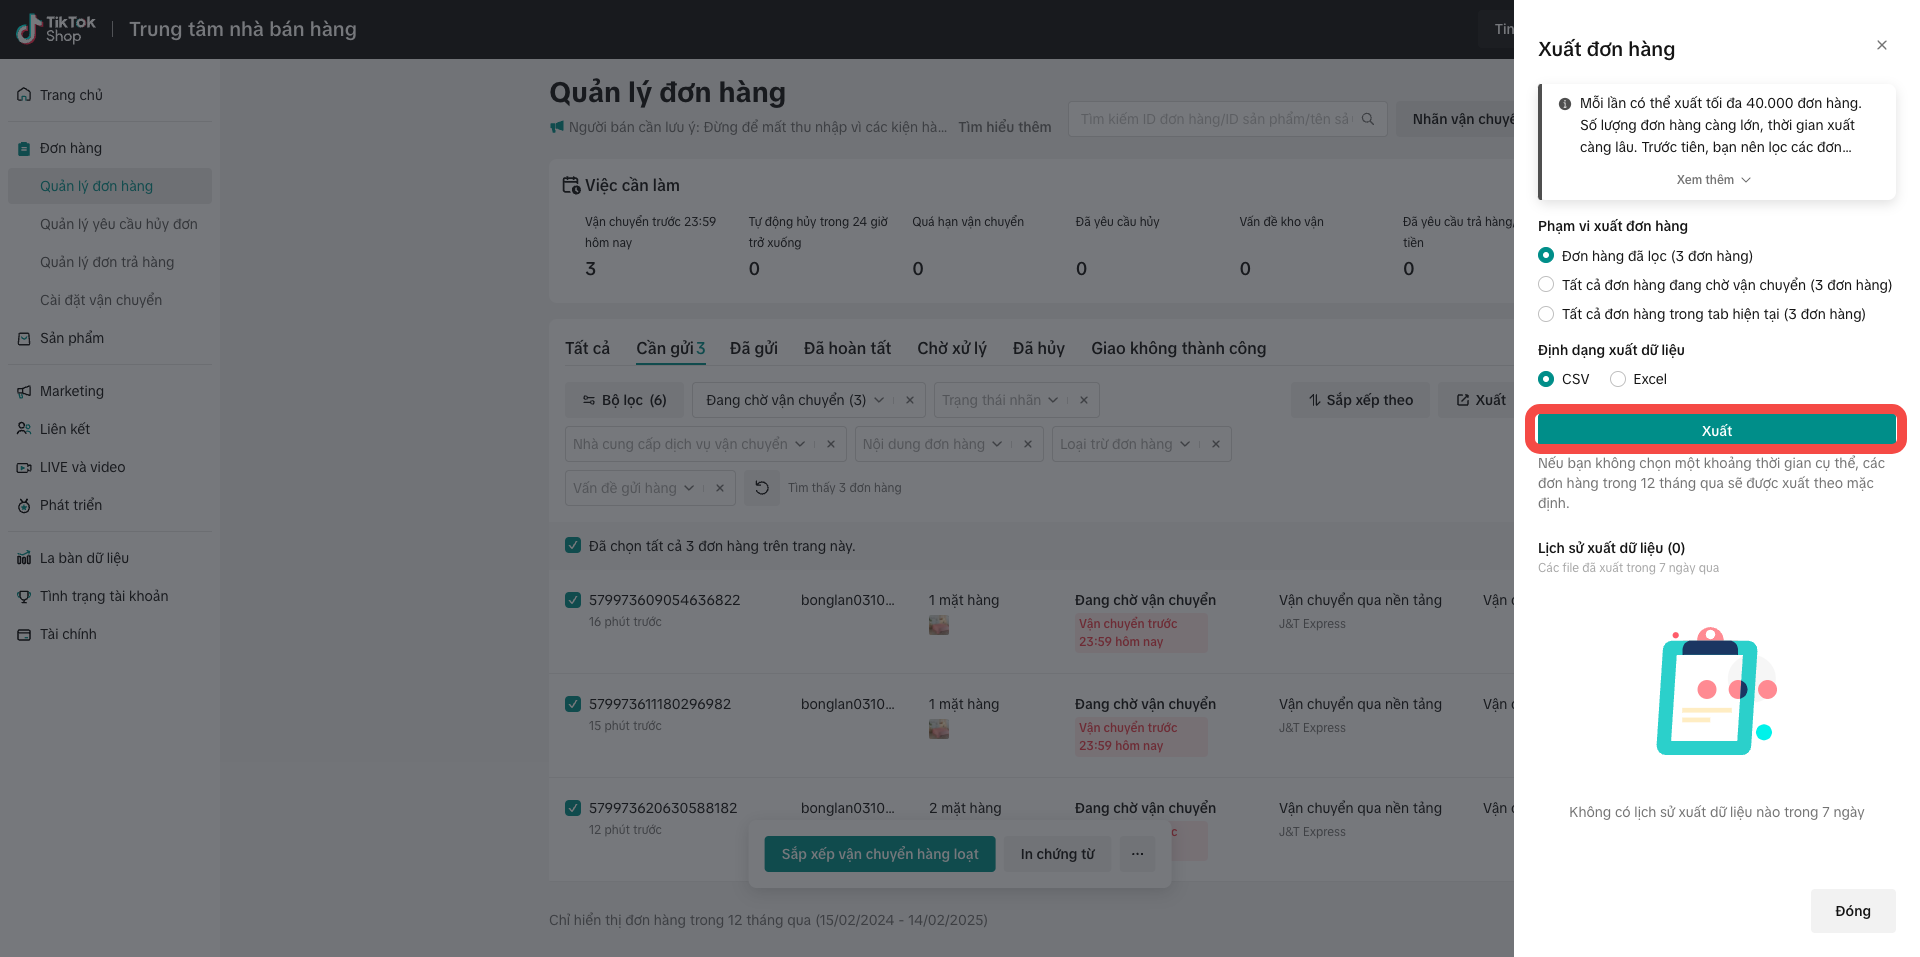Click the Đóng button
The height and width of the screenshot is (957, 1920).
(1852, 911)
